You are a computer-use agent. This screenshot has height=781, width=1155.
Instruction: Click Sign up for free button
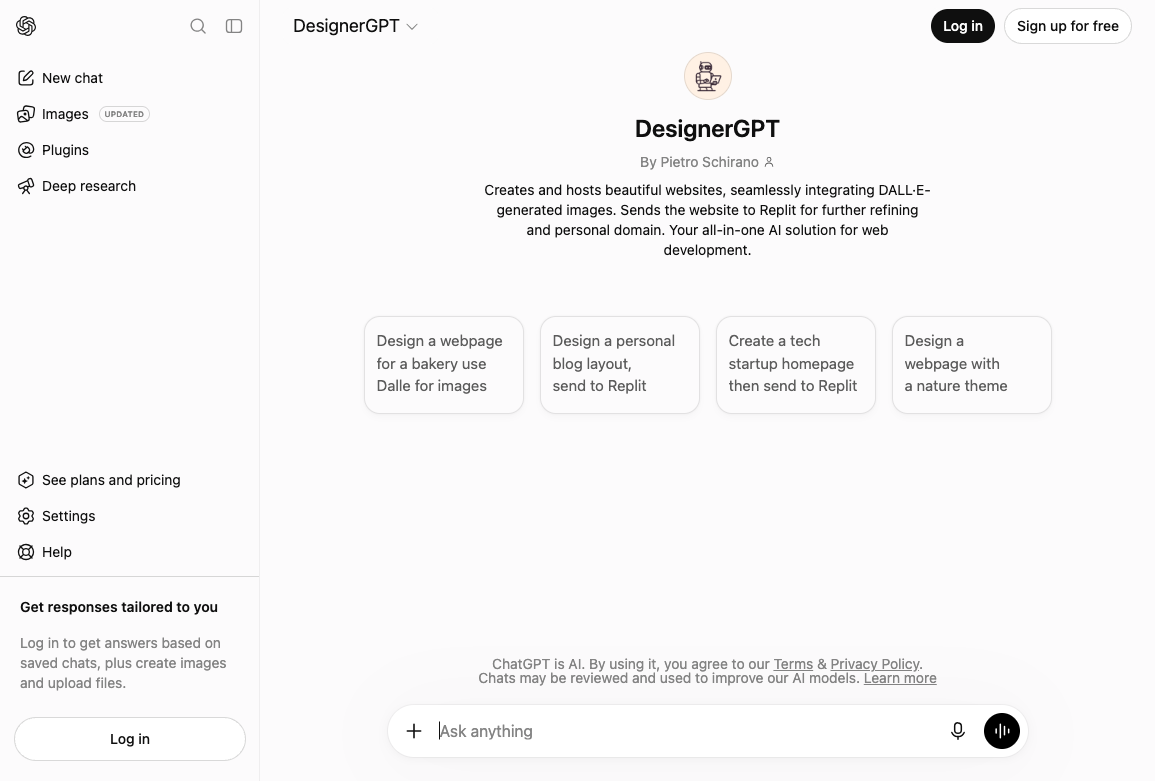pos(1067,26)
